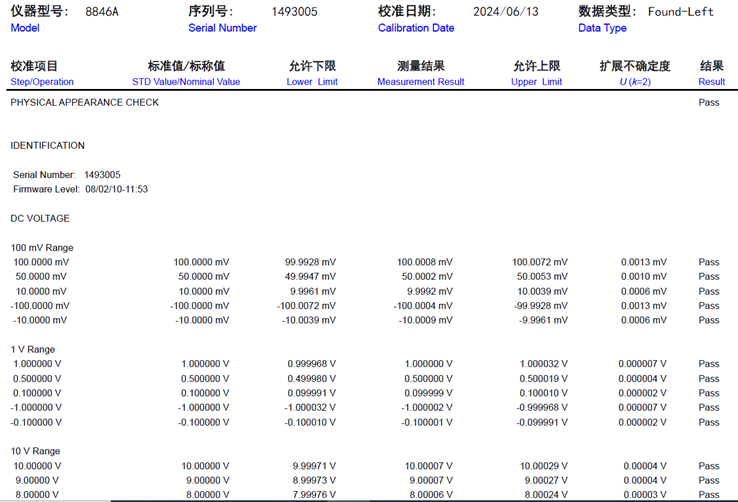Click measurement result -100.0004 mV
Viewport: 738px width, 502px height.
pos(423,306)
